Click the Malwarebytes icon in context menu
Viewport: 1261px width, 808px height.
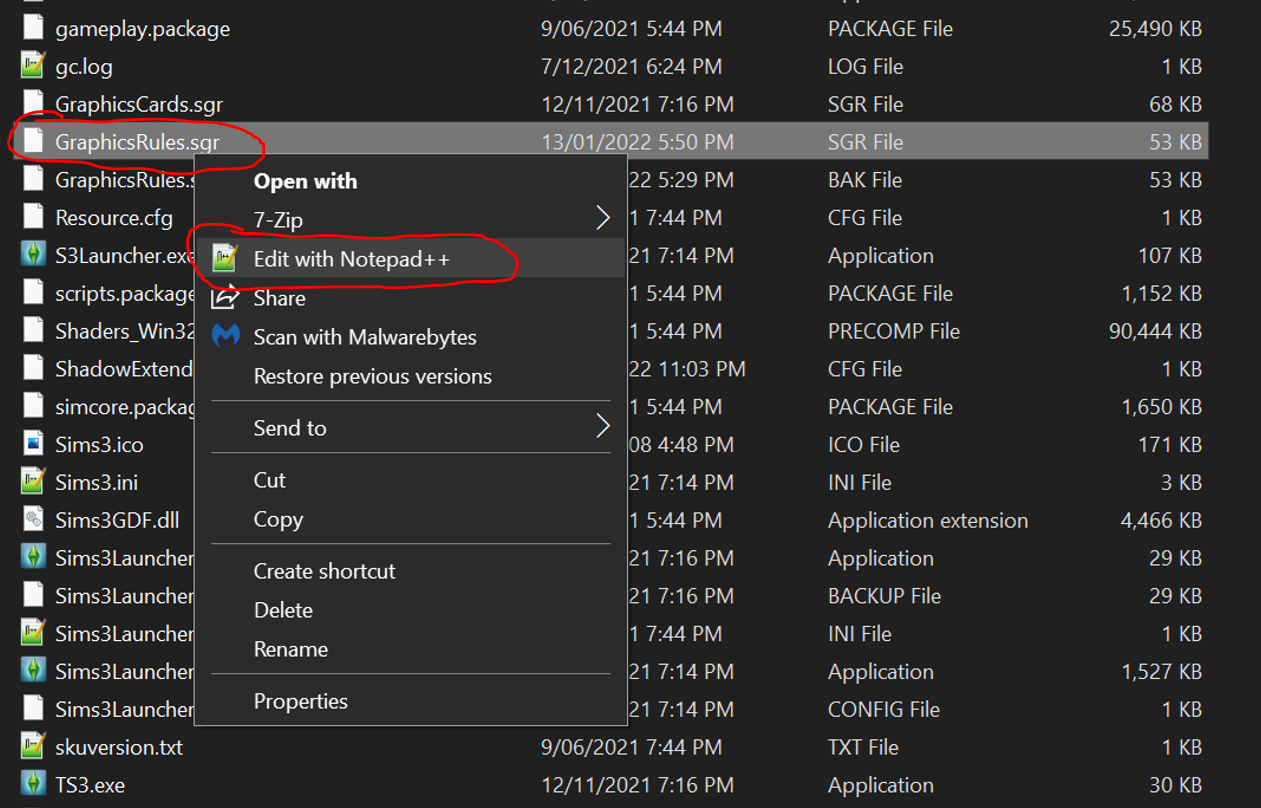point(226,337)
